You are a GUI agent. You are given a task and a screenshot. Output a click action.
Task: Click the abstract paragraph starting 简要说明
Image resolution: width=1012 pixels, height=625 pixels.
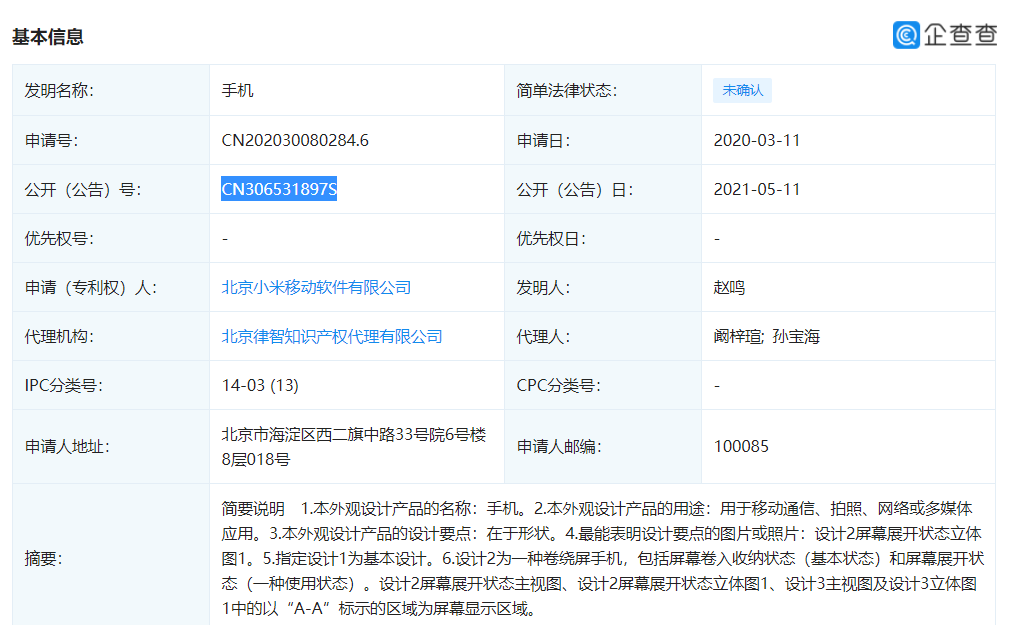pyautogui.click(x=603, y=558)
